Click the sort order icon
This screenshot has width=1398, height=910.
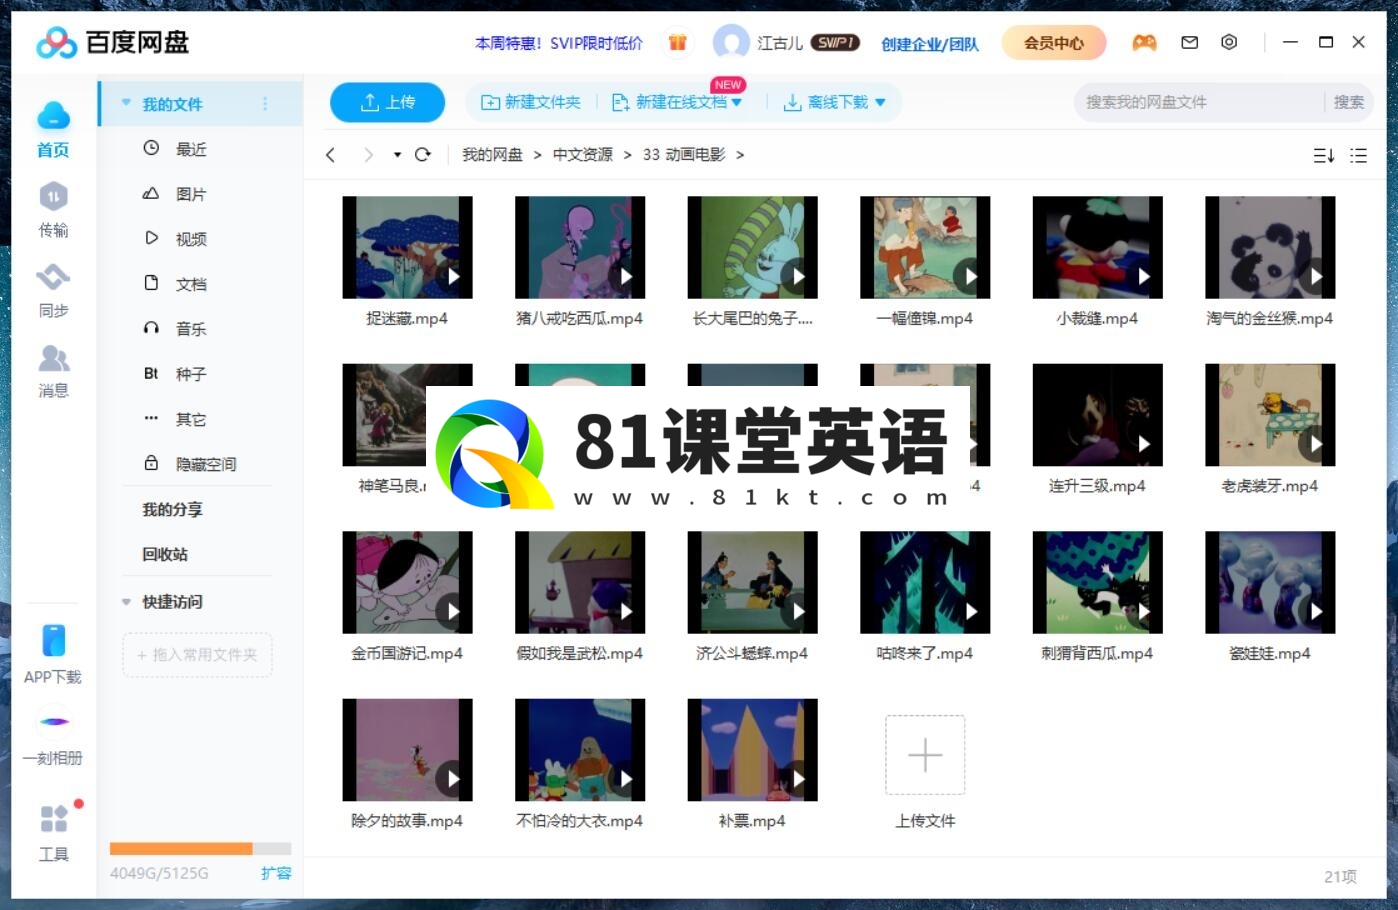point(1323,155)
